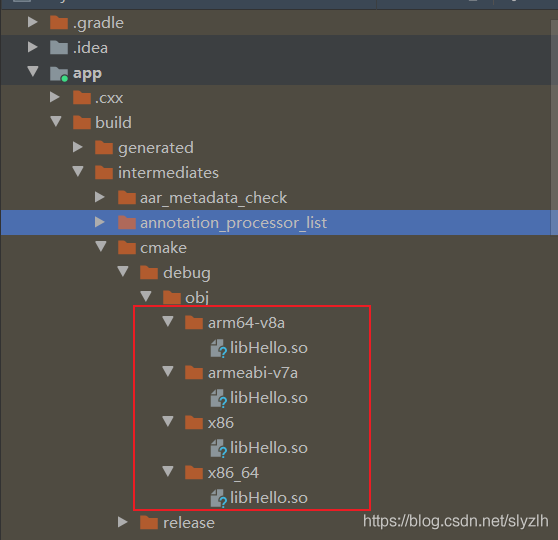Select the x86_64 folder name
558x540 pixels.
click(233, 473)
